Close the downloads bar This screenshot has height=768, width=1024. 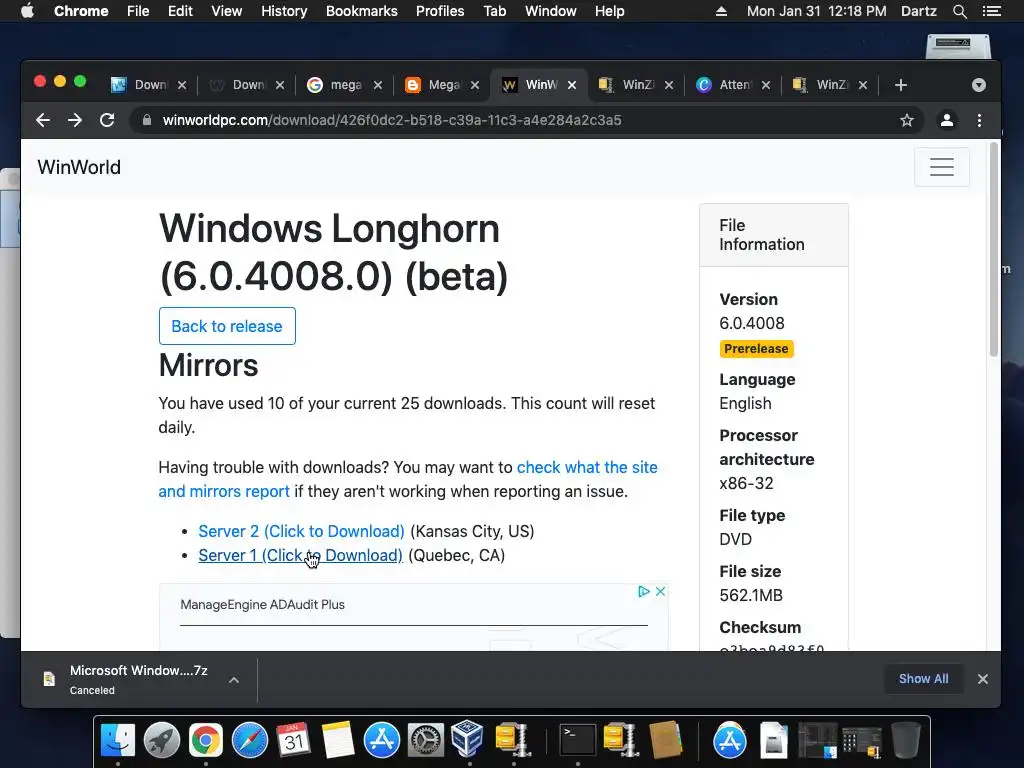pos(982,679)
